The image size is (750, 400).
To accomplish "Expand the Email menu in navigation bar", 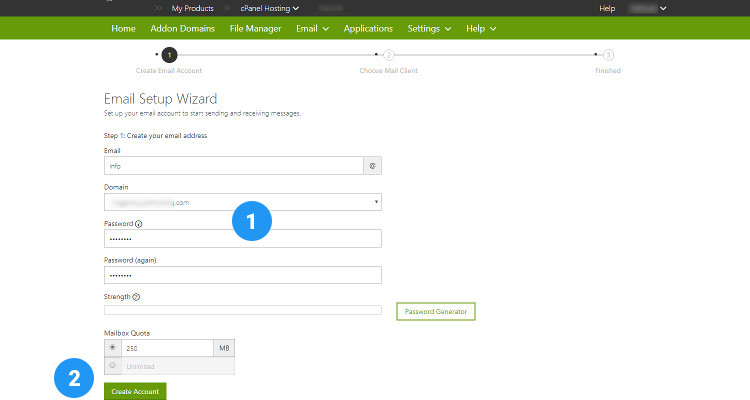I will coord(312,28).
